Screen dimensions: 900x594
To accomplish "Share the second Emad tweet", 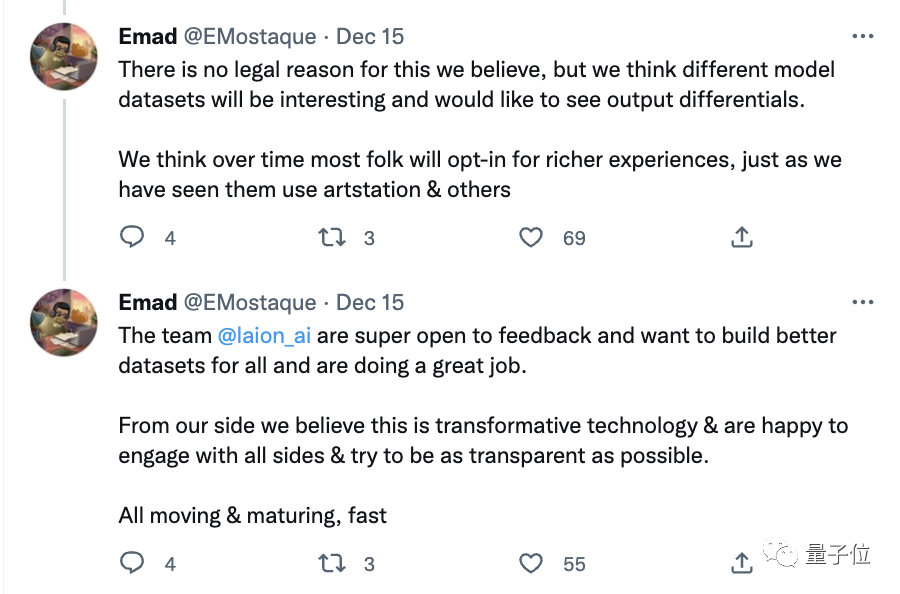I will pyautogui.click(x=741, y=562).
